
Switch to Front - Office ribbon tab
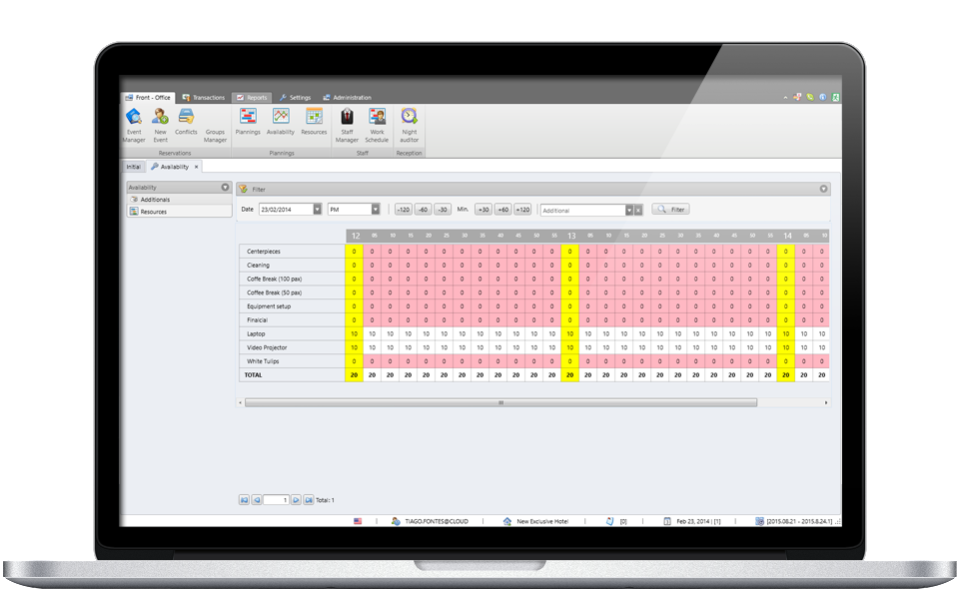pyautogui.click(x=148, y=97)
